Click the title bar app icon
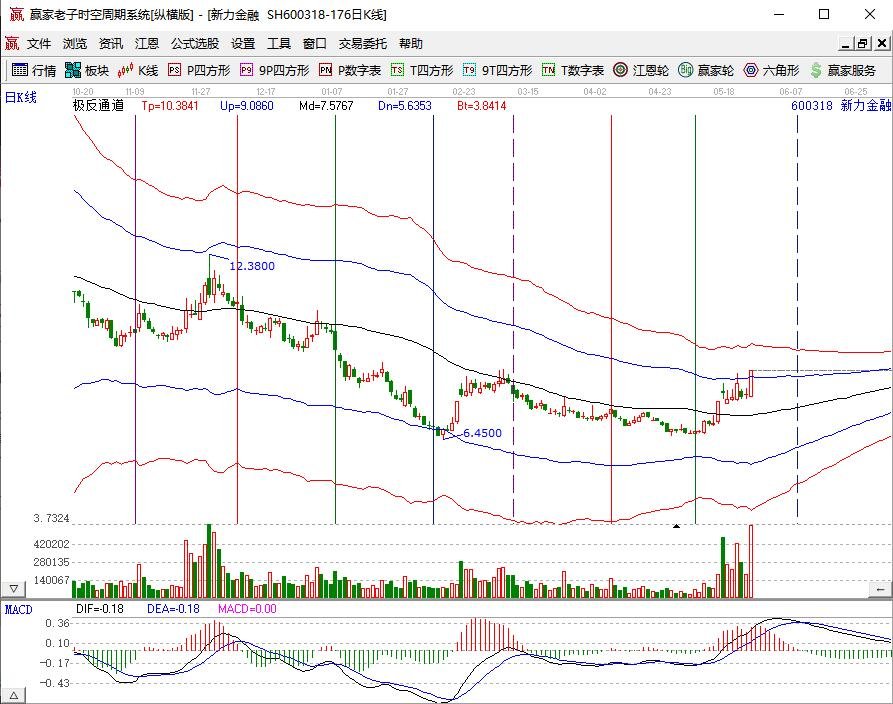 [x=16, y=14]
